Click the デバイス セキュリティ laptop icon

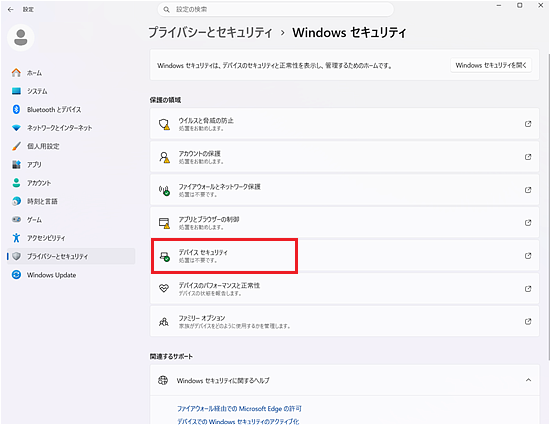coord(164,256)
